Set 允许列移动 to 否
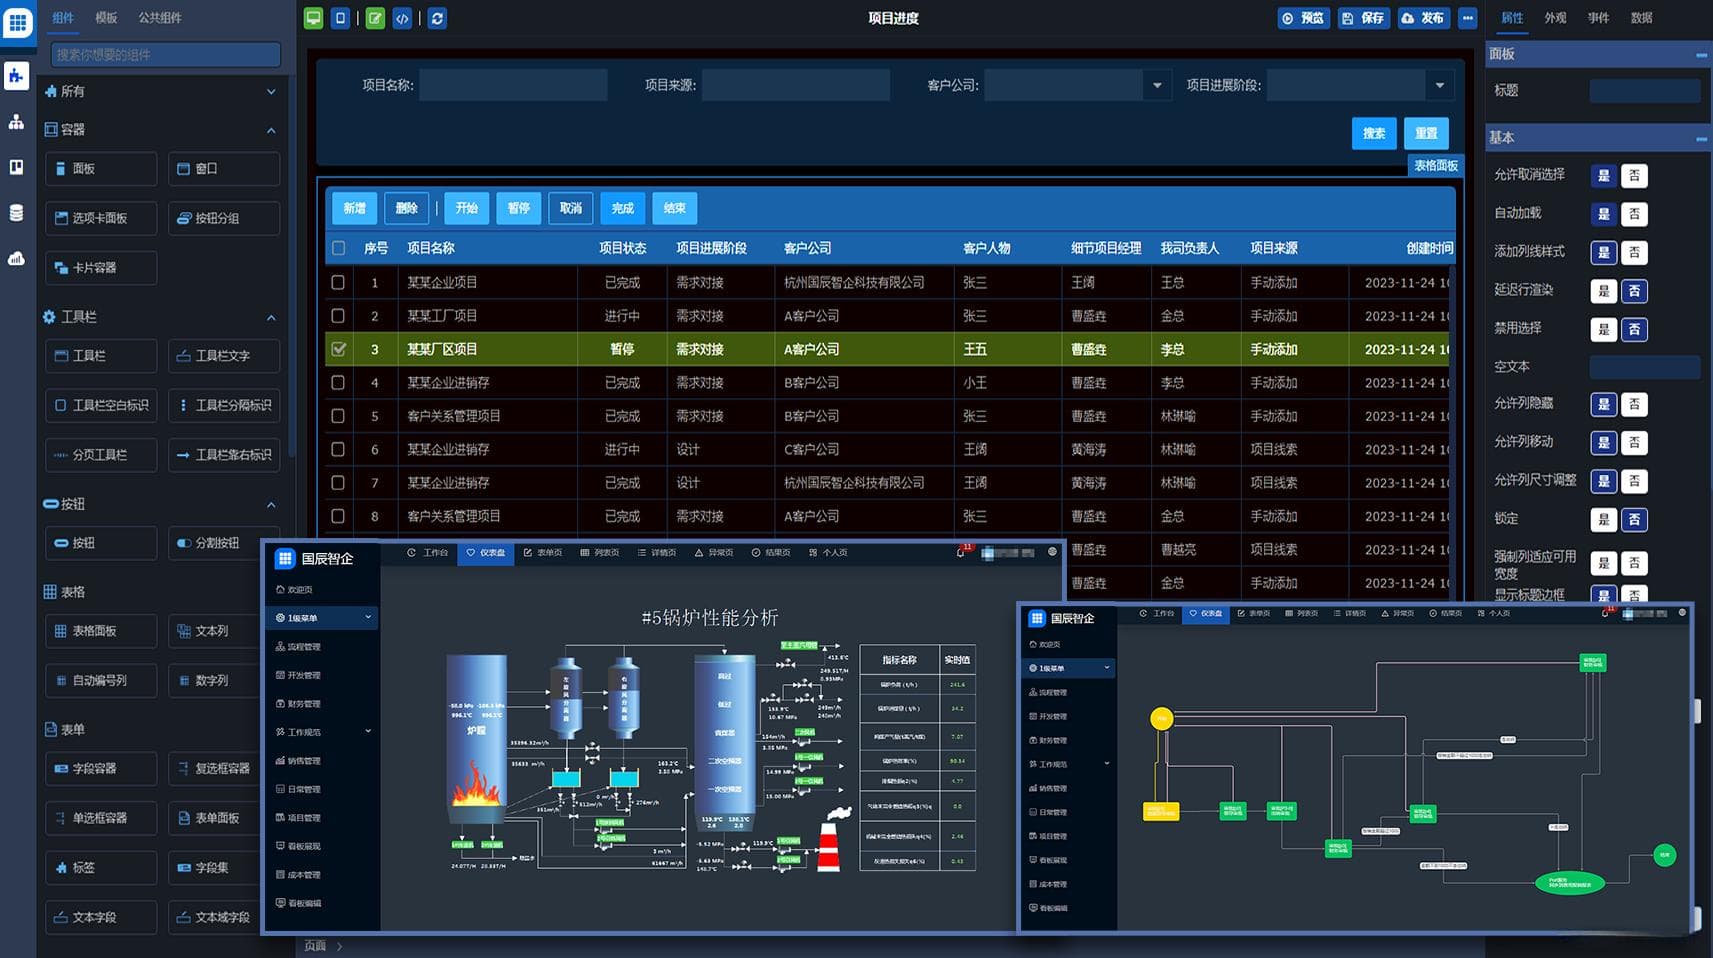This screenshot has width=1713, height=958. click(x=1634, y=443)
